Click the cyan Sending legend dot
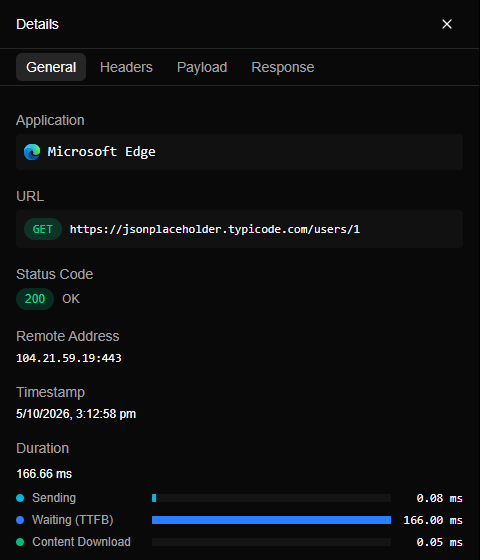 point(20,498)
